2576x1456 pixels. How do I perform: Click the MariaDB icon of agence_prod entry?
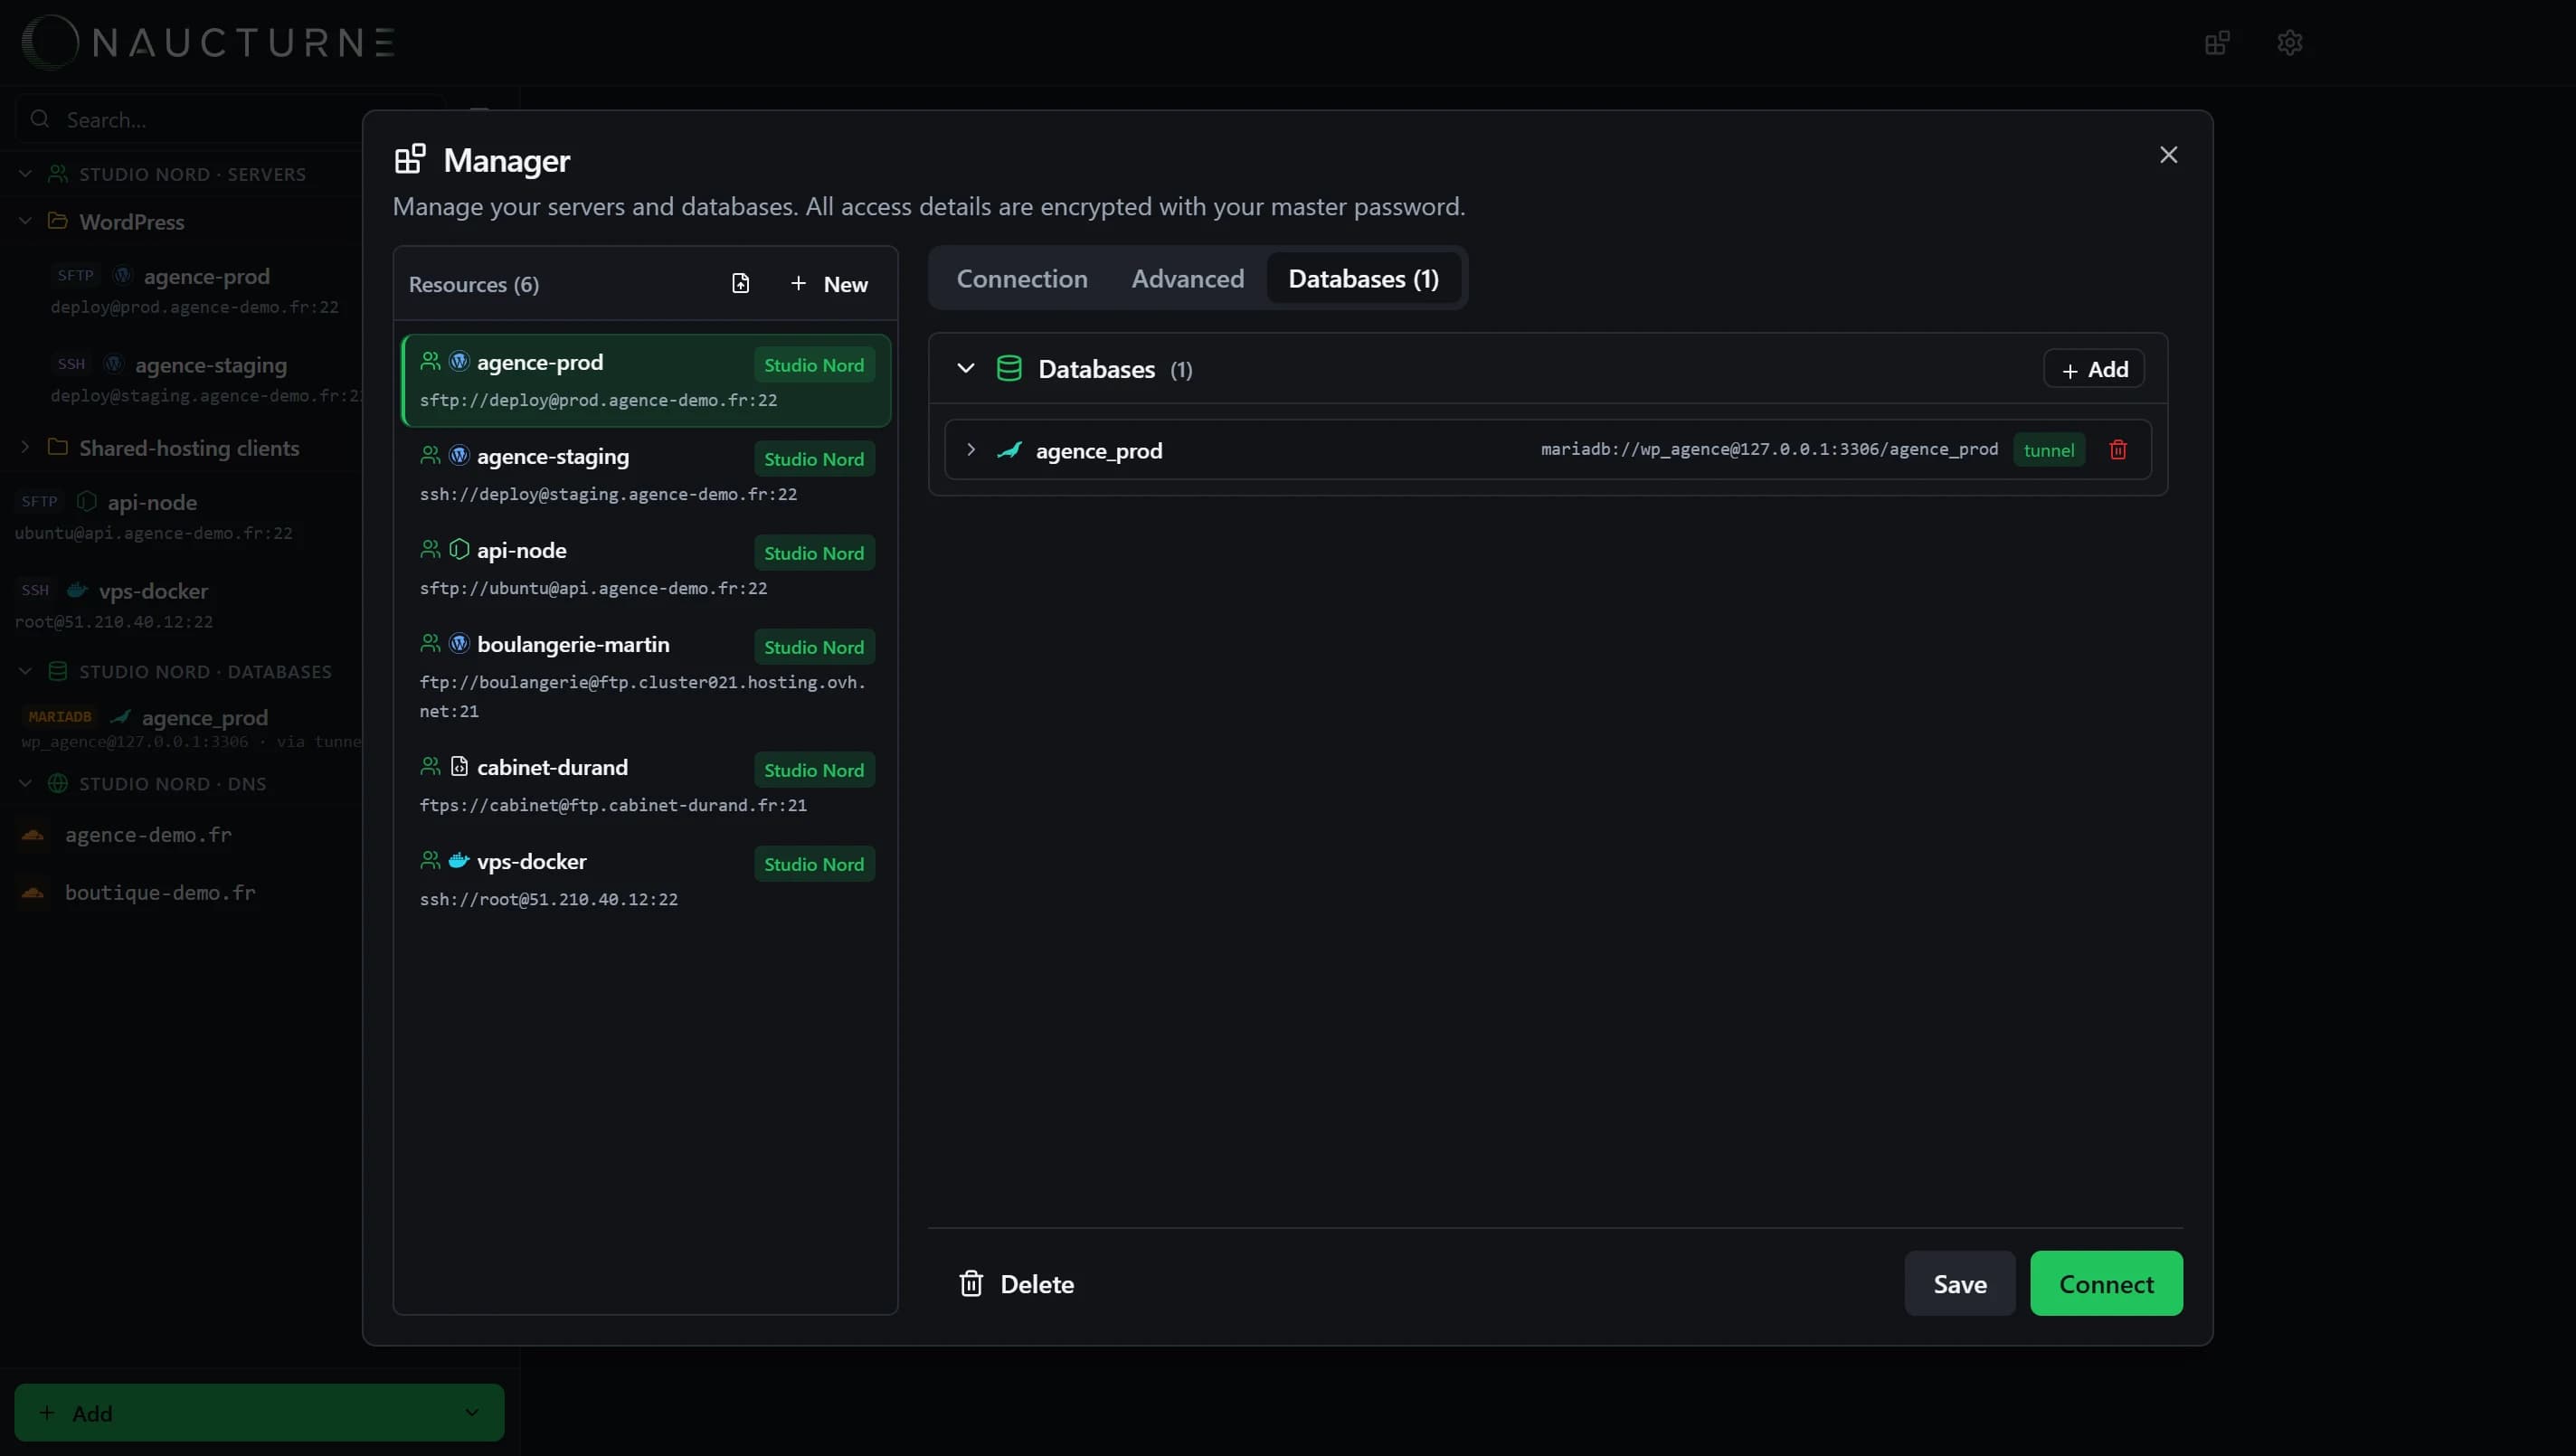1010,450
